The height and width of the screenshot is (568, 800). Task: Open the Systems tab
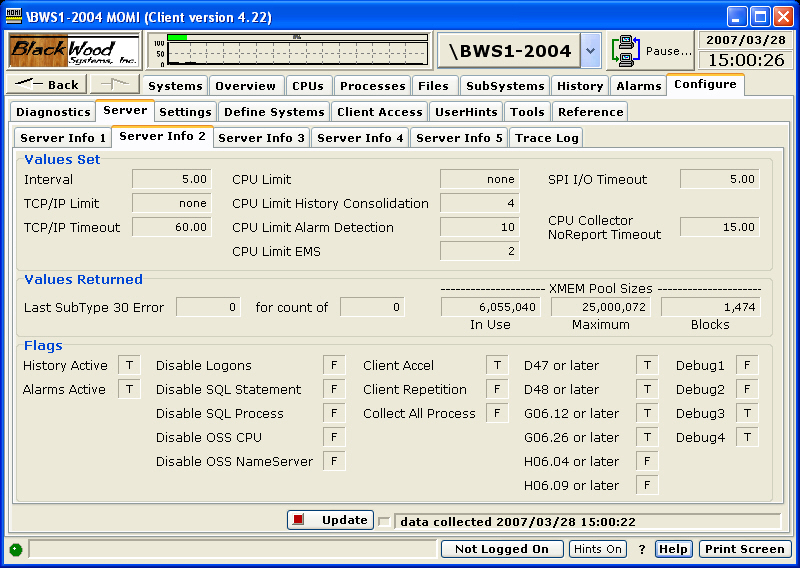pyautogui.click(x=175, y=86)
